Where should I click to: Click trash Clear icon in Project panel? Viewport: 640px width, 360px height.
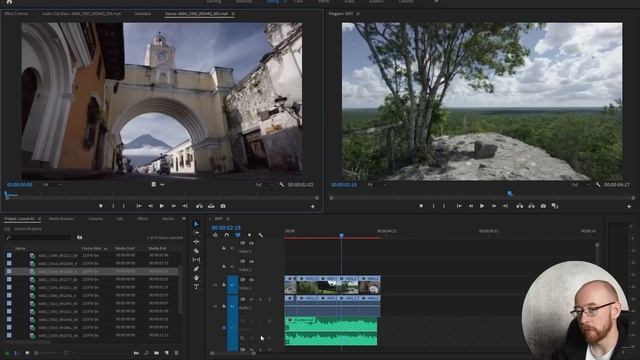point(177,353)
